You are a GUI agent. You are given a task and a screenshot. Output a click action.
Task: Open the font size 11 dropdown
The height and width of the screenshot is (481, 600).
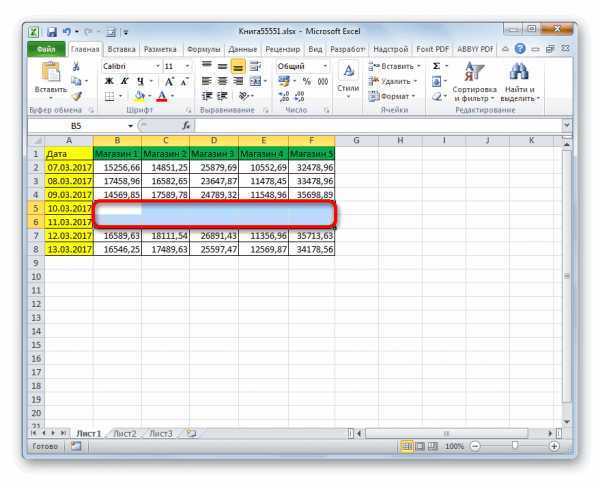[x=187, y=66]
